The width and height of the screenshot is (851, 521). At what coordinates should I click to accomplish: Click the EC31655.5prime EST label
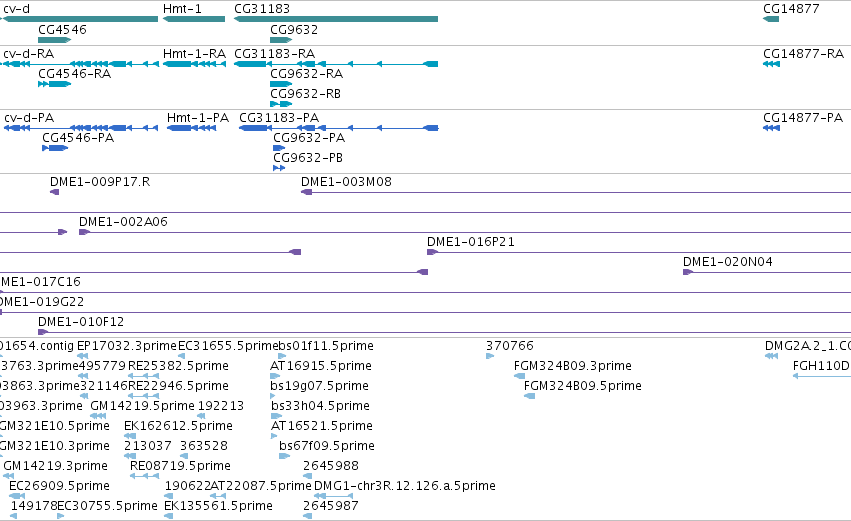[228, 346]
